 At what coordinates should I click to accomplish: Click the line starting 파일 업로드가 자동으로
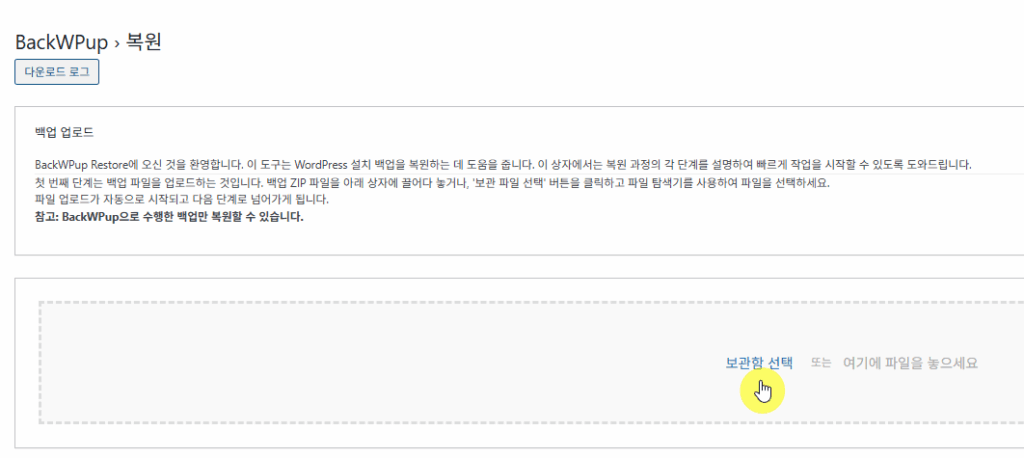pos(182,199)
